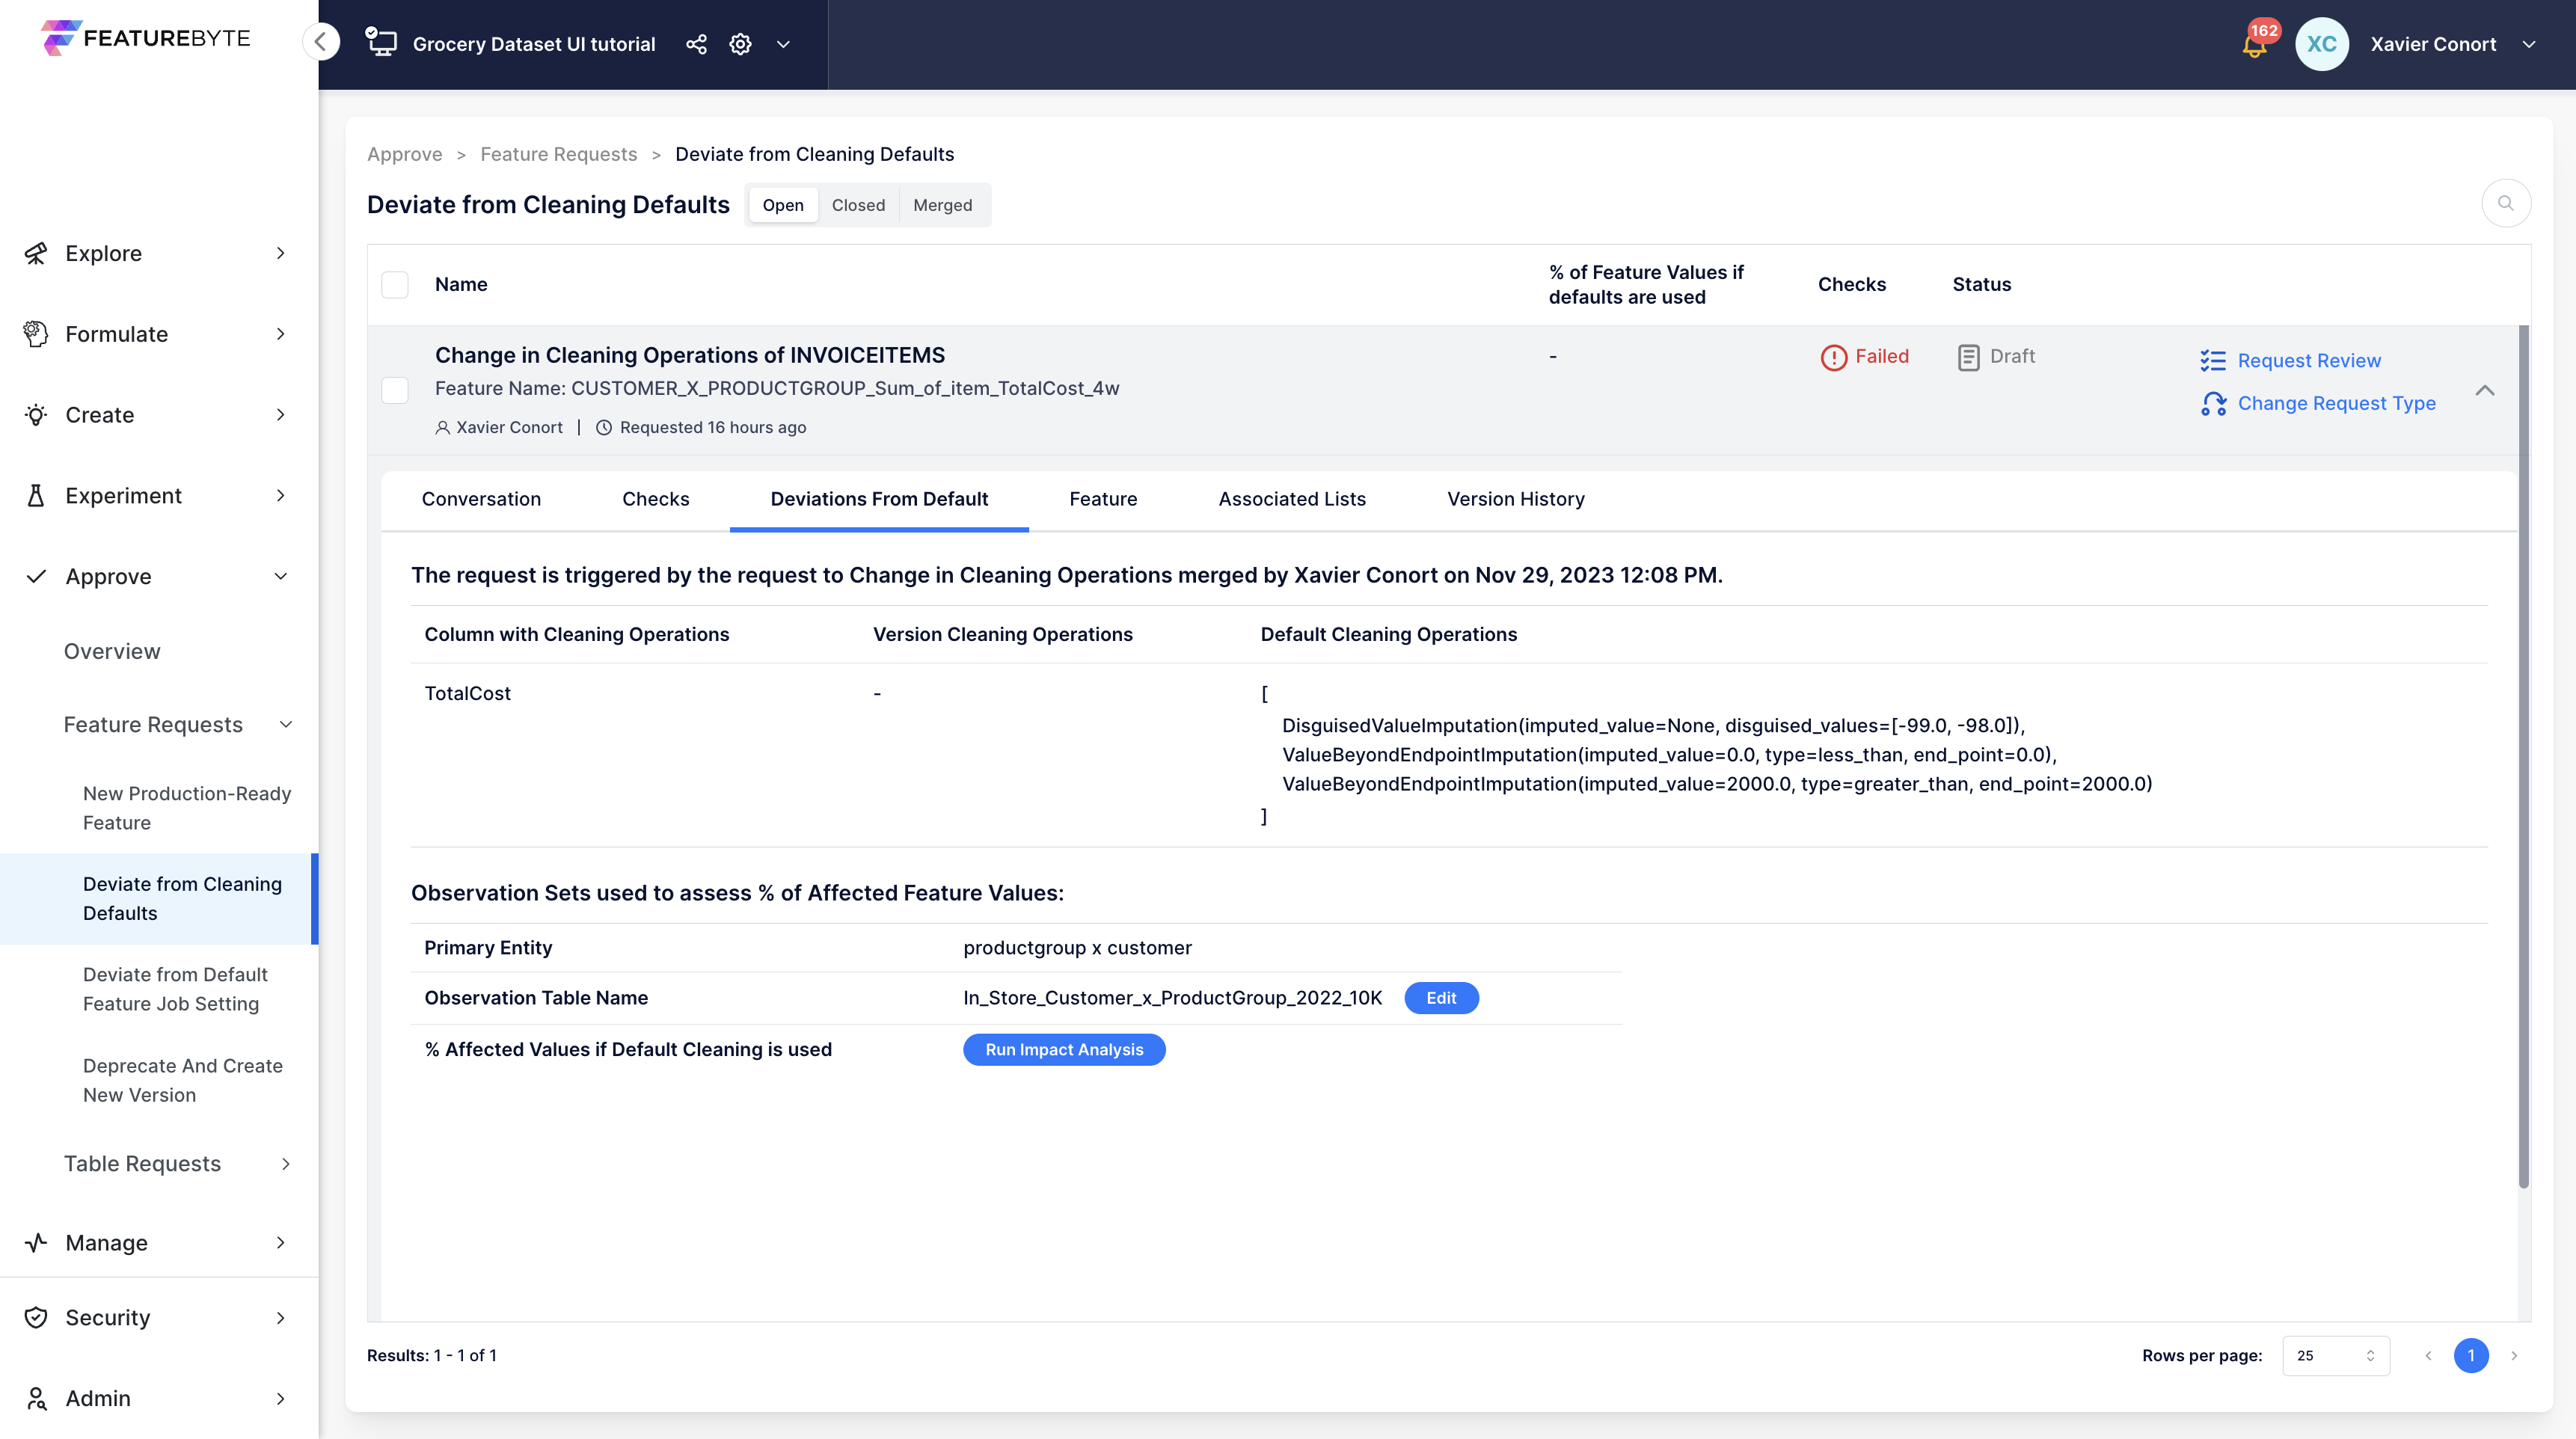Click the Formulate head icon
This screenshot has height=1439, width=2576.
(x=36, y=334)
